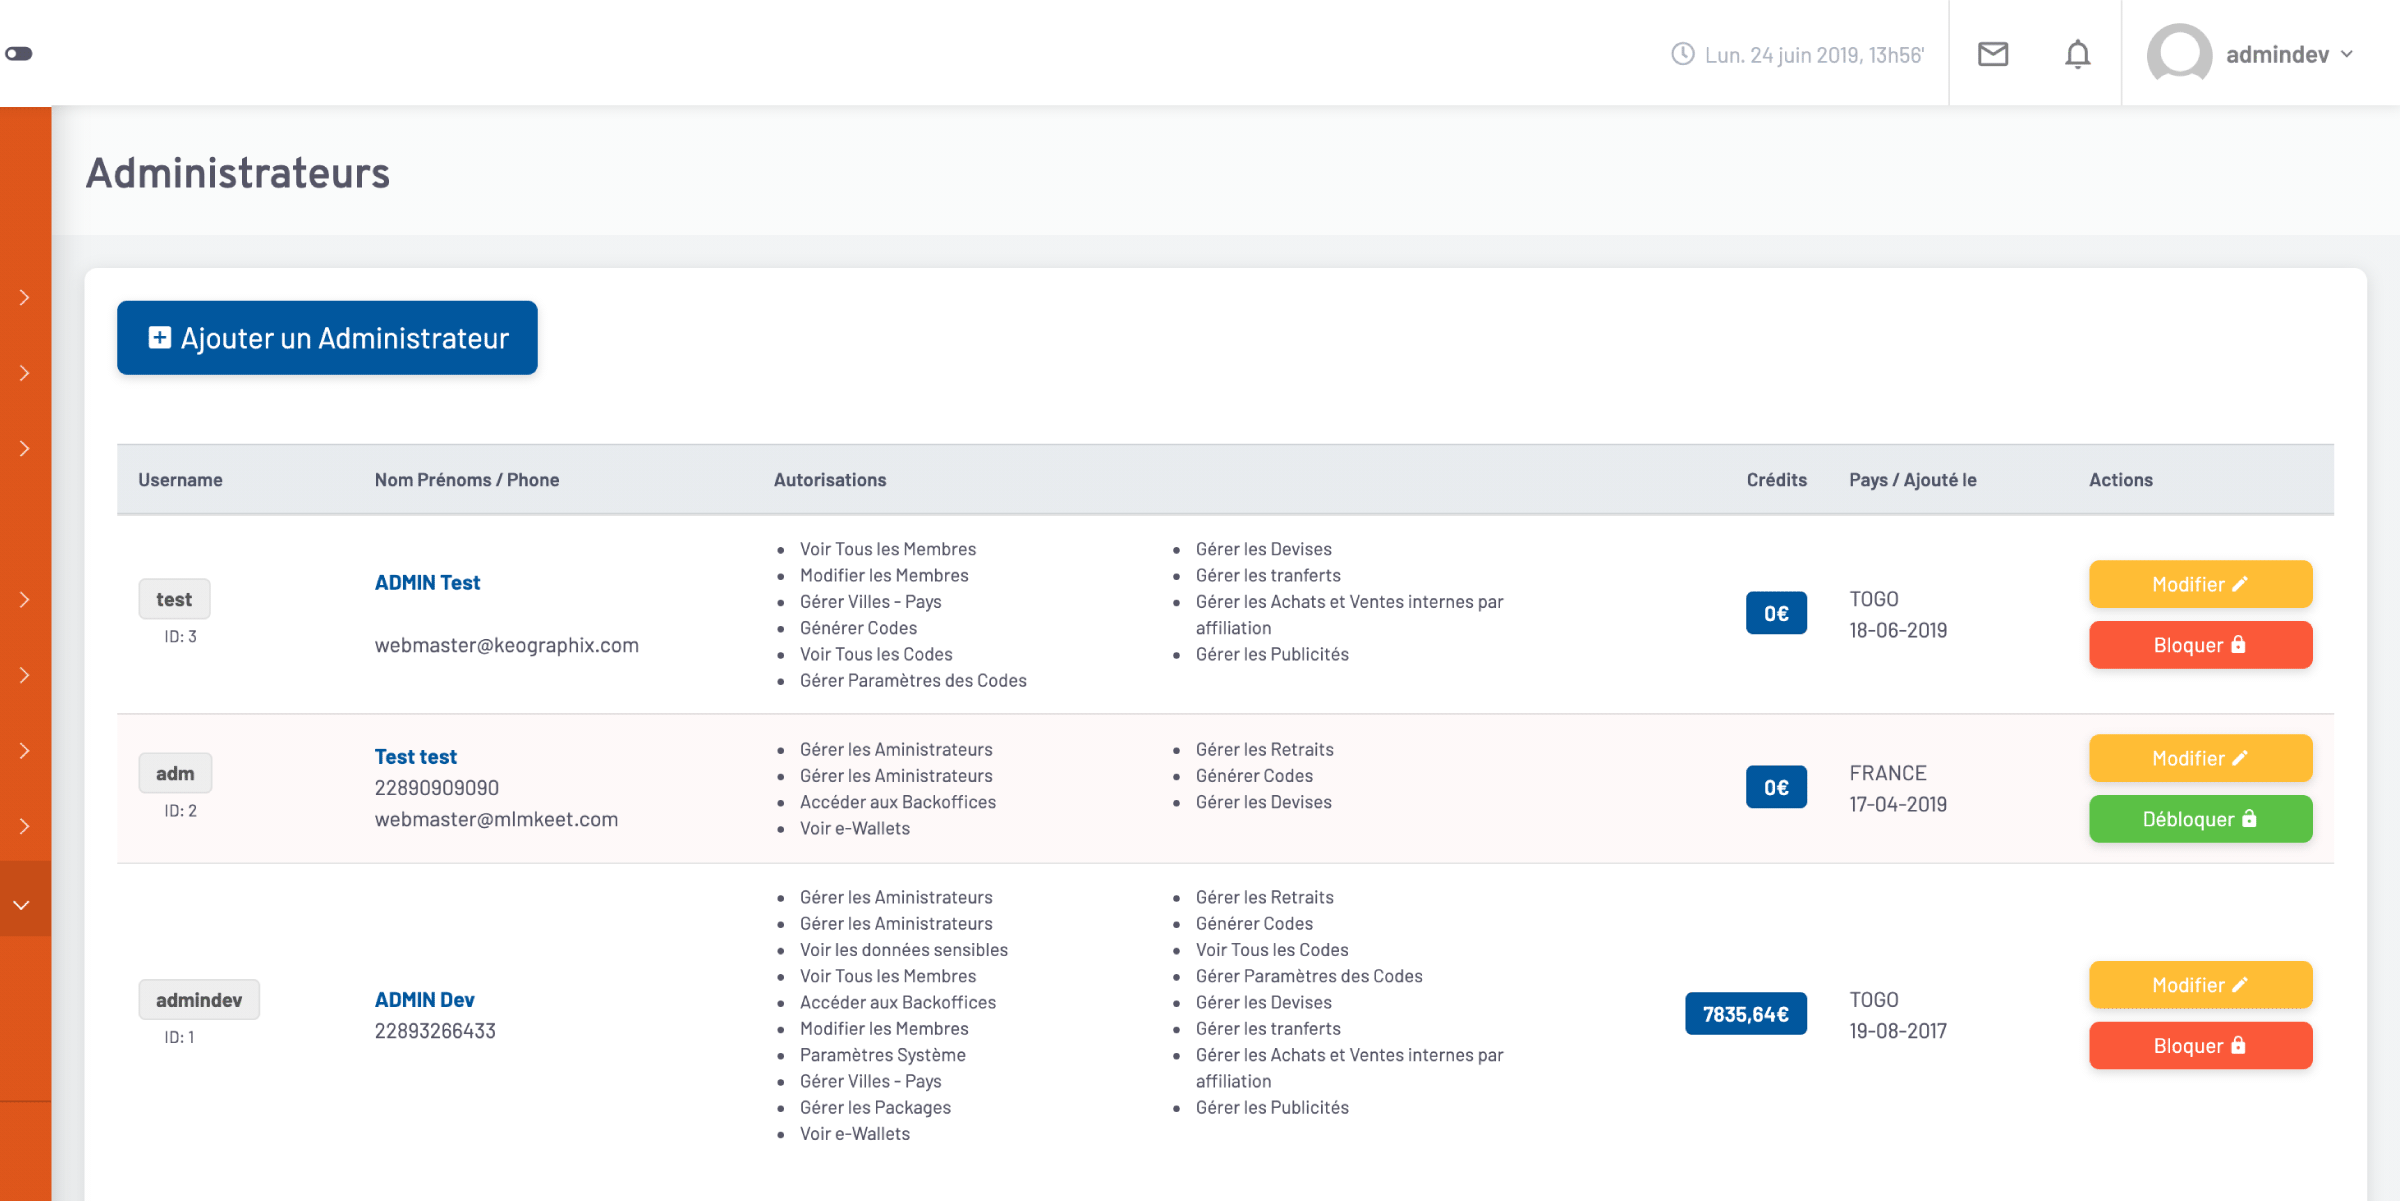Click the plus icon on Ajouter un Administrateur
The width and height of the screenshot is (2400, 1201).
[159, 338]
